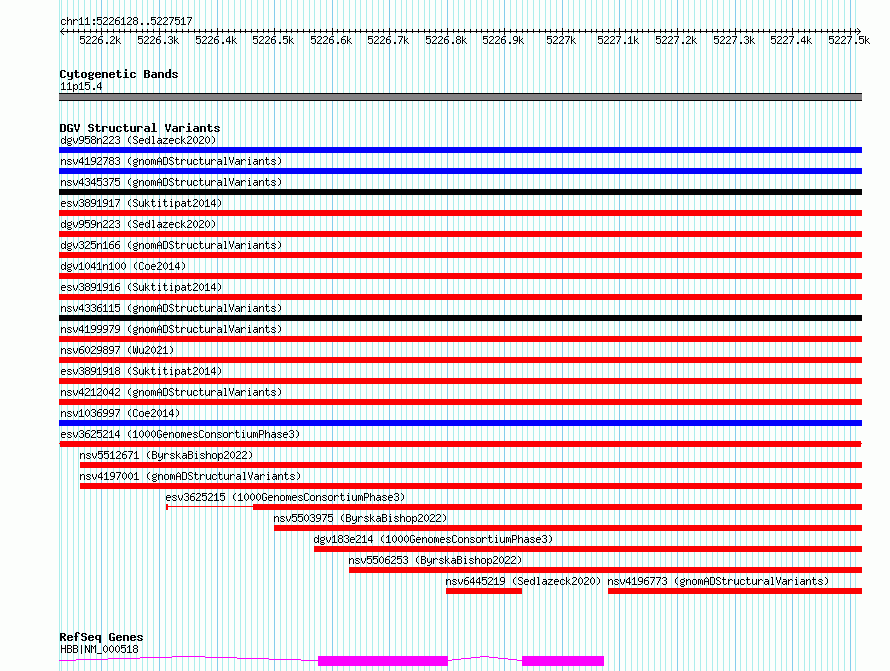Screen dimensions: 890x671
Task: Click the red bar under nsv6029897
Action: [460, 360]
